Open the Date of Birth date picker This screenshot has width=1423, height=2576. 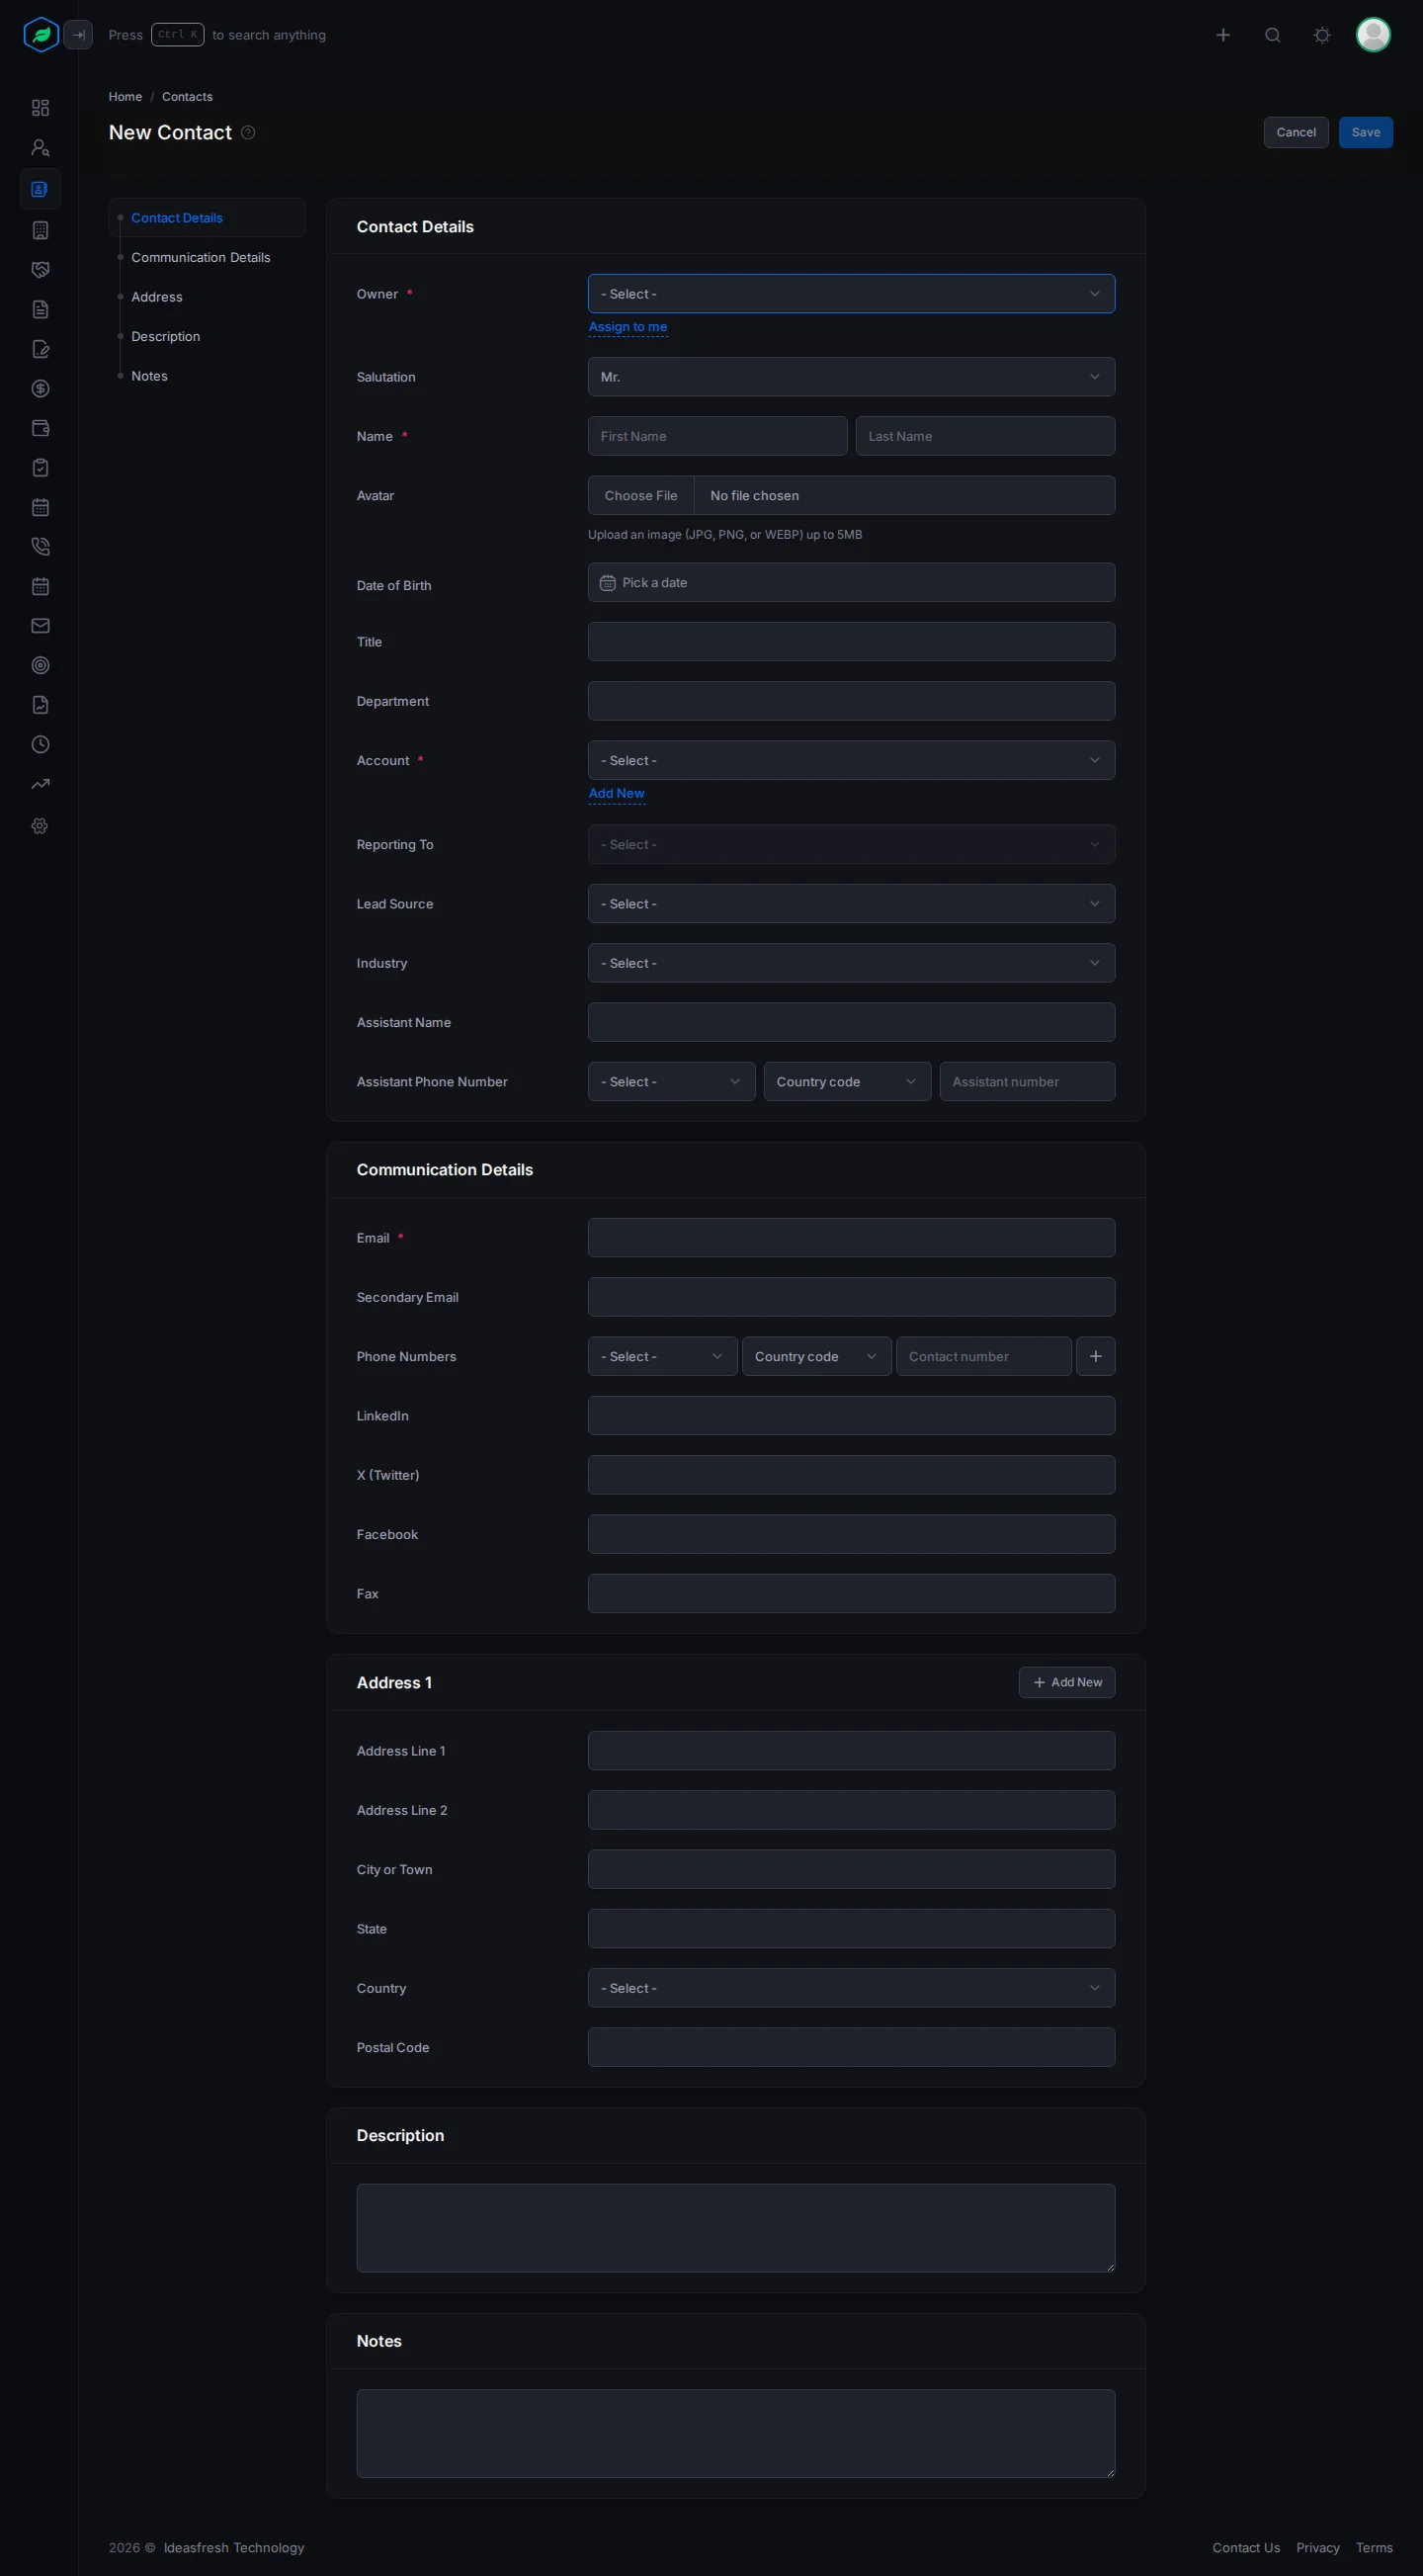pyautogui.click(x=851, y=583)
